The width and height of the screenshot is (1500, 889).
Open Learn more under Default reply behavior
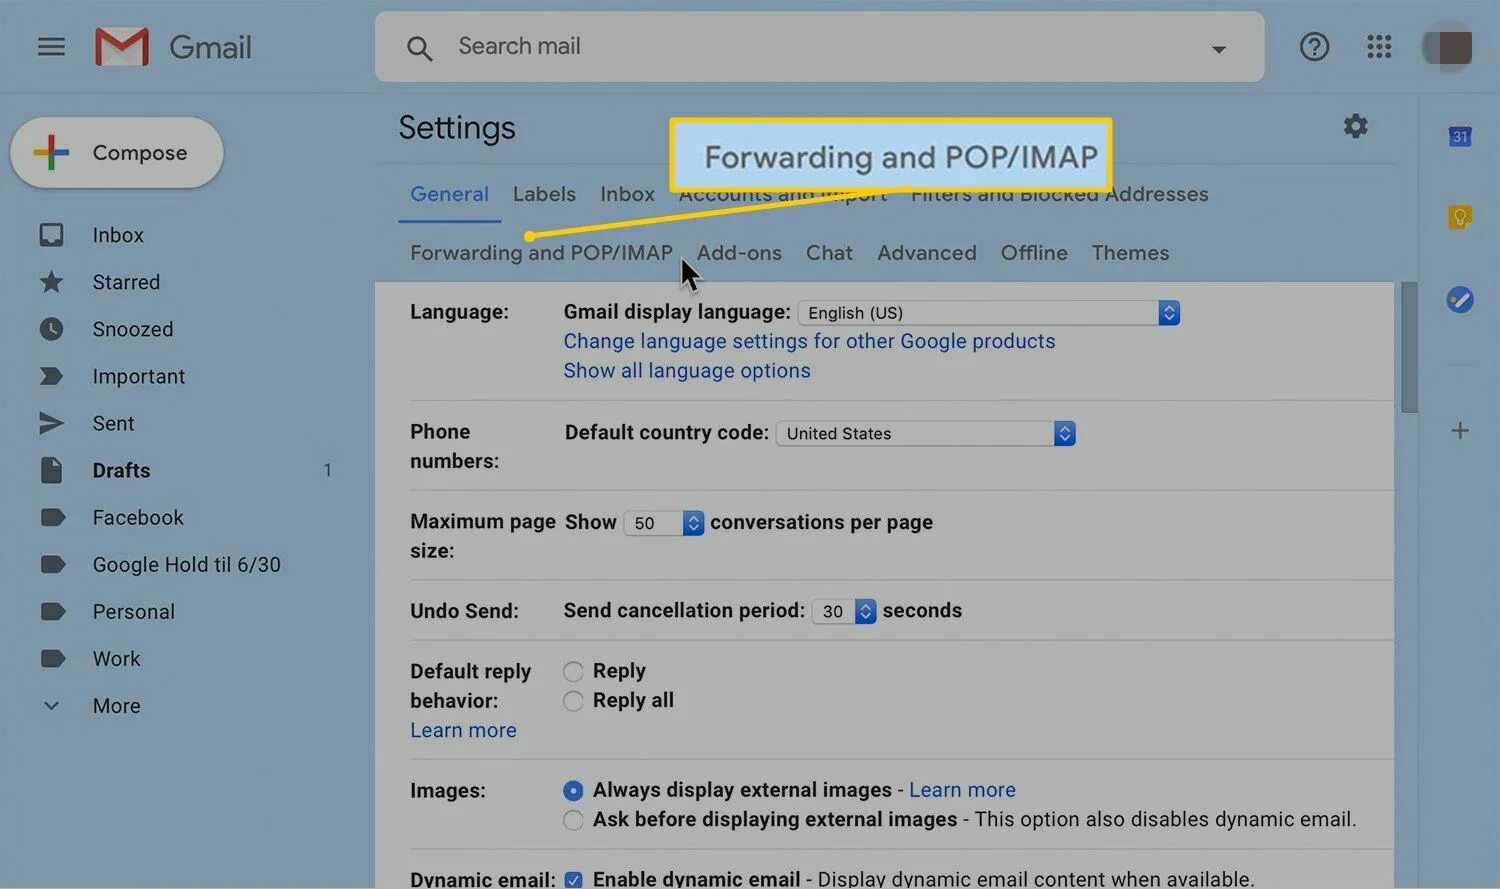(463, 730)
